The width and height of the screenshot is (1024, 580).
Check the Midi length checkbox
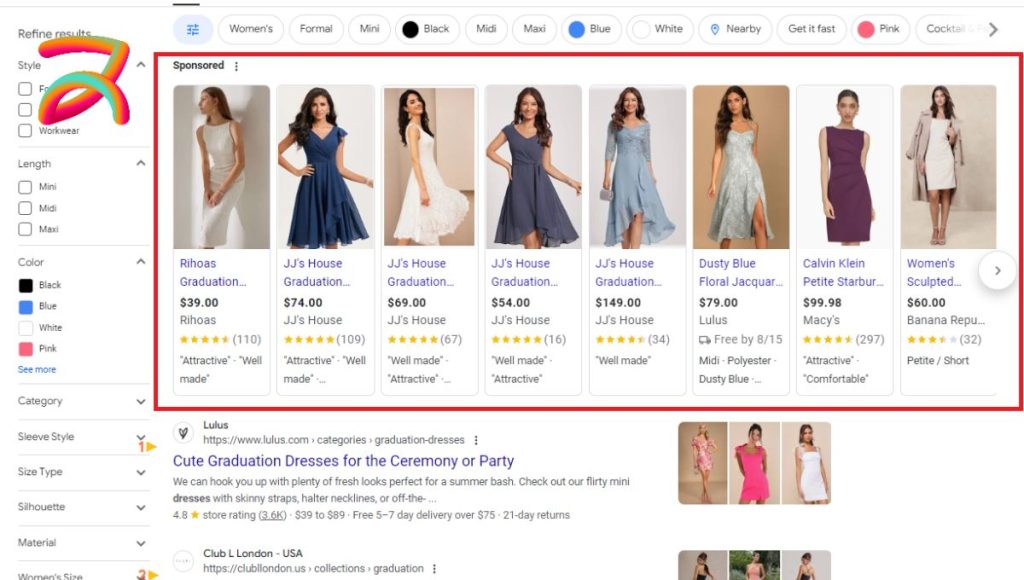25,208
